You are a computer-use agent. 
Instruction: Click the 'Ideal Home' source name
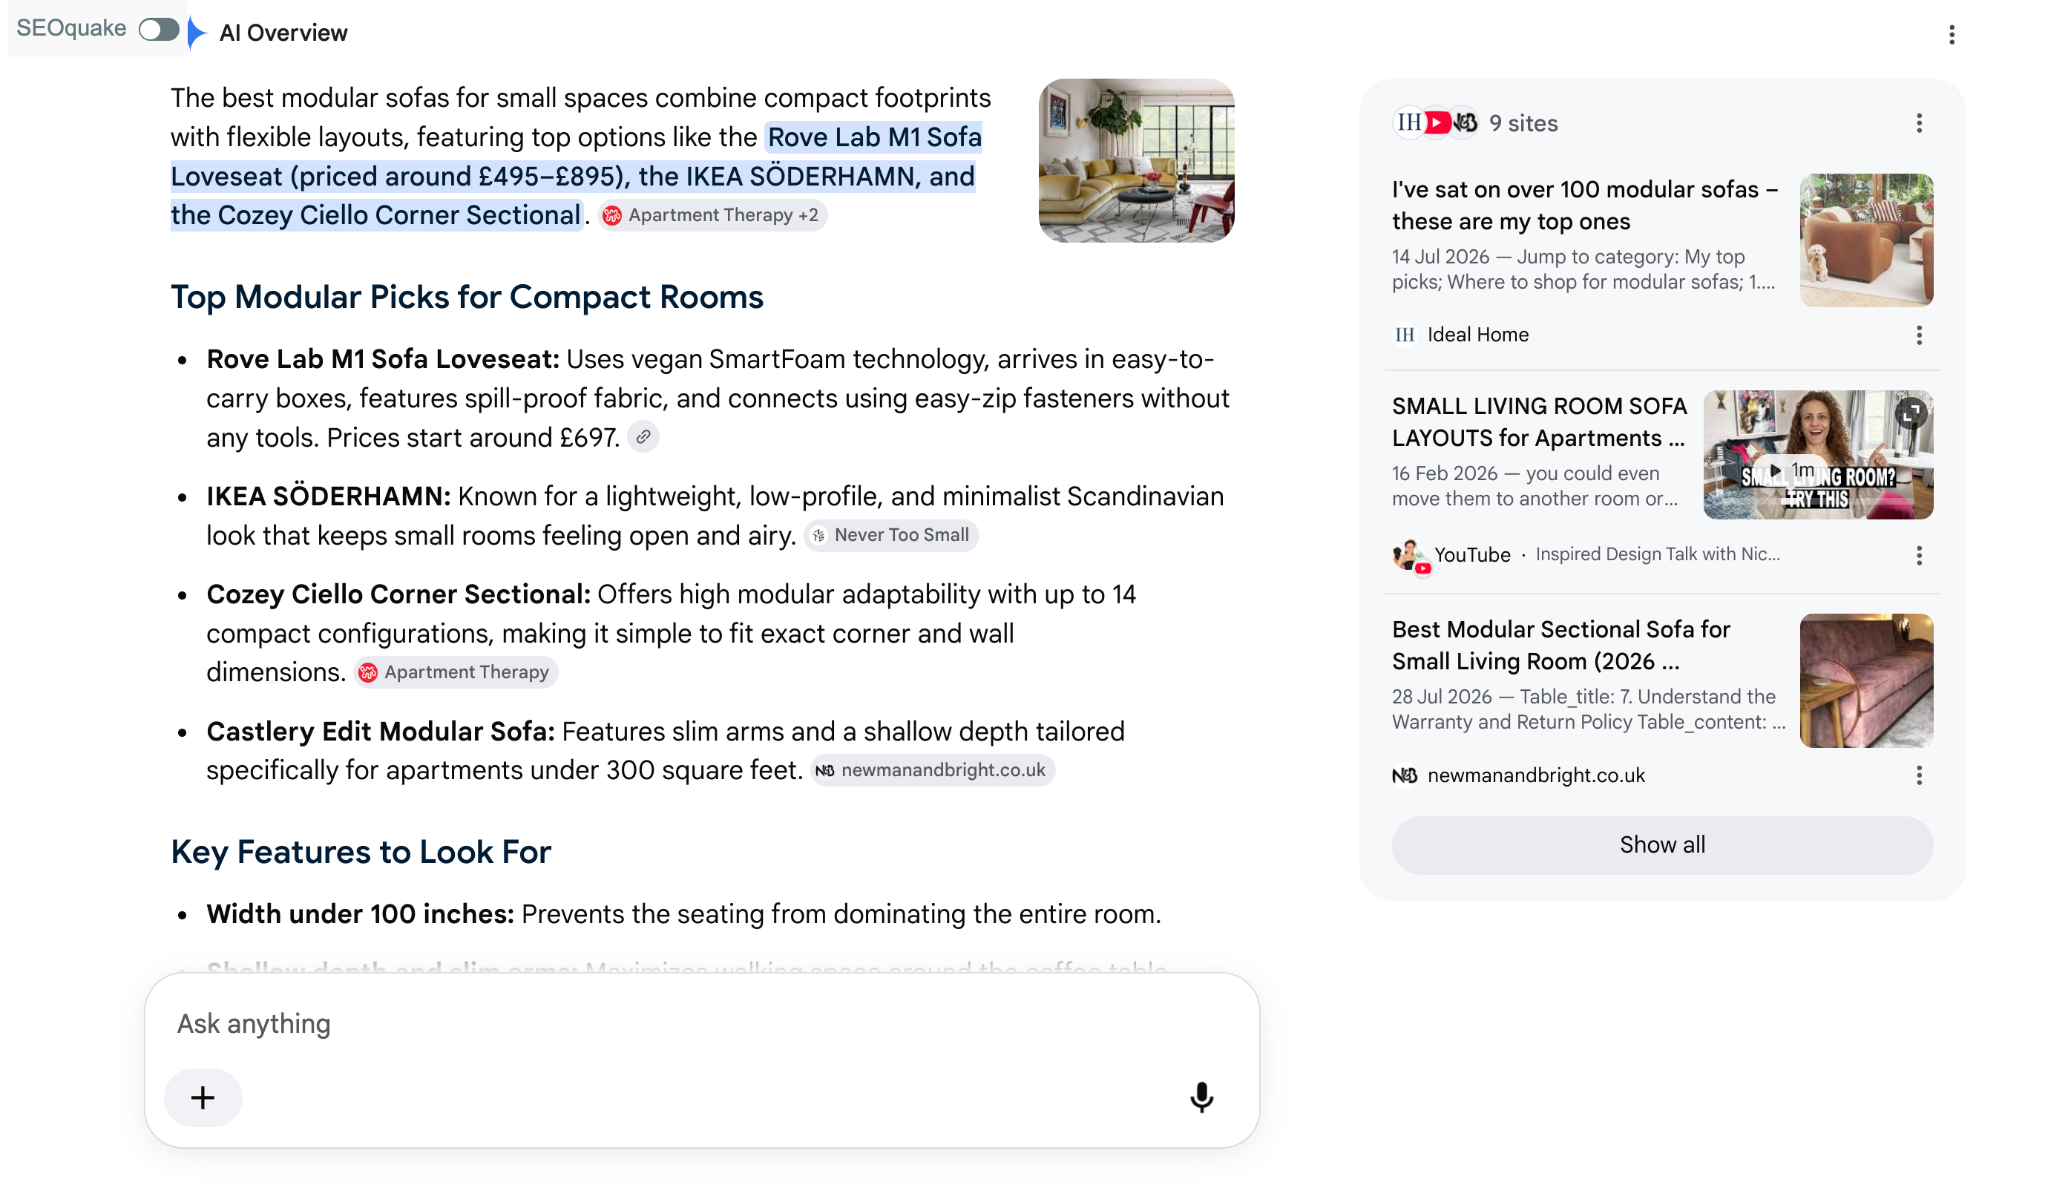[x=1478, y=335]
